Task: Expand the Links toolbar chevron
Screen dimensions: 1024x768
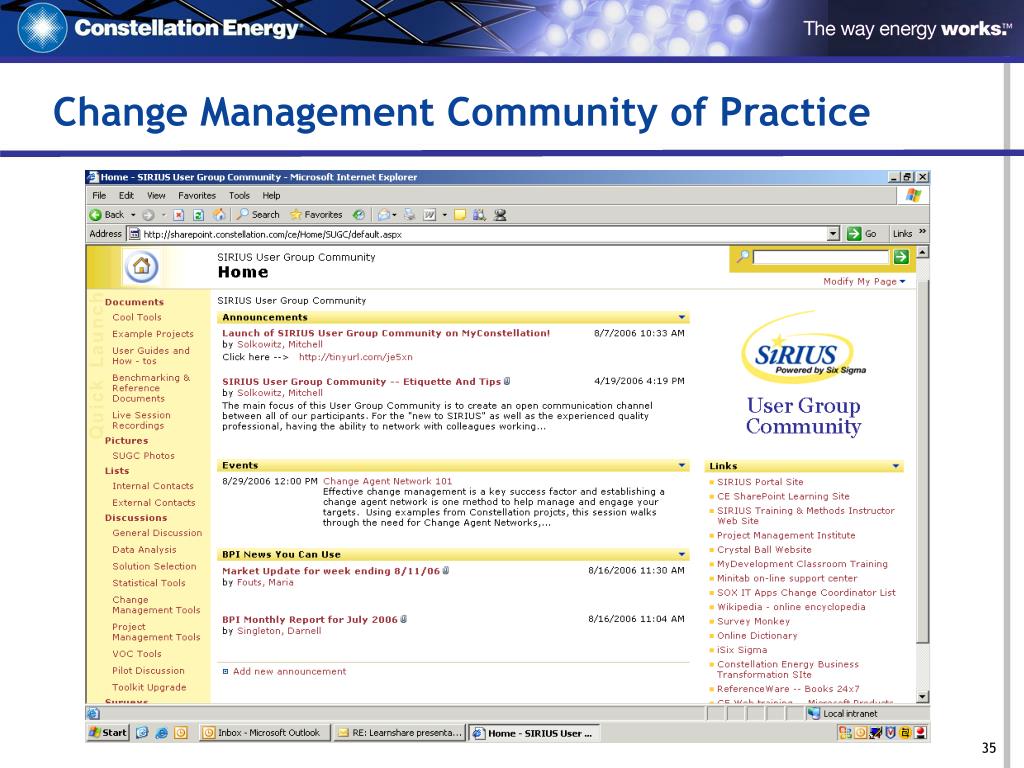Action: (922, 232)
